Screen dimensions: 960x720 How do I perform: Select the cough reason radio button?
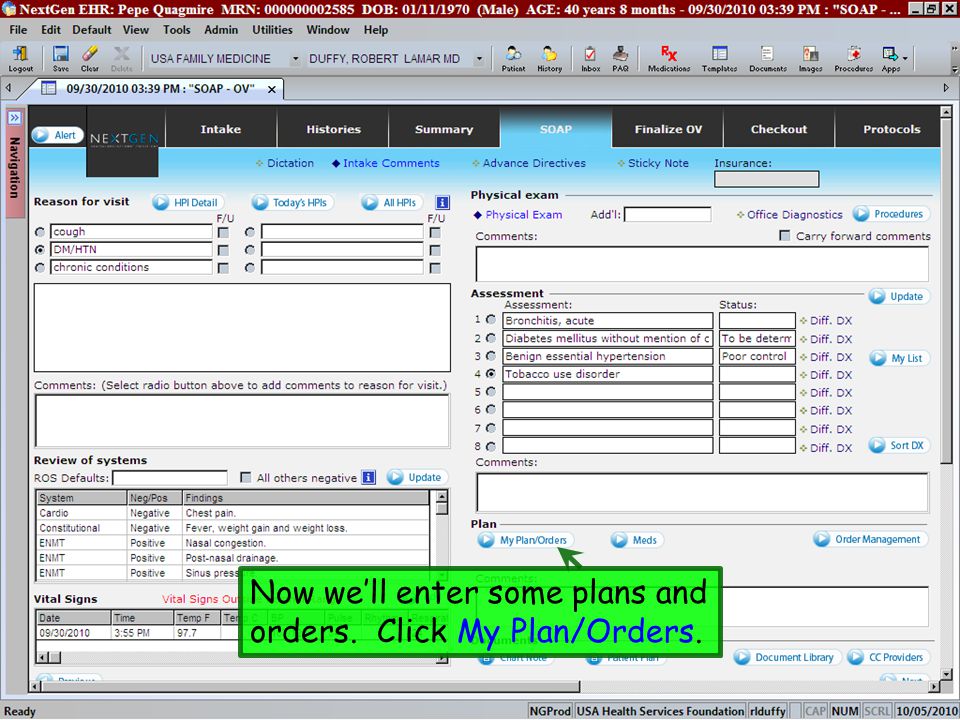(40, 232)
